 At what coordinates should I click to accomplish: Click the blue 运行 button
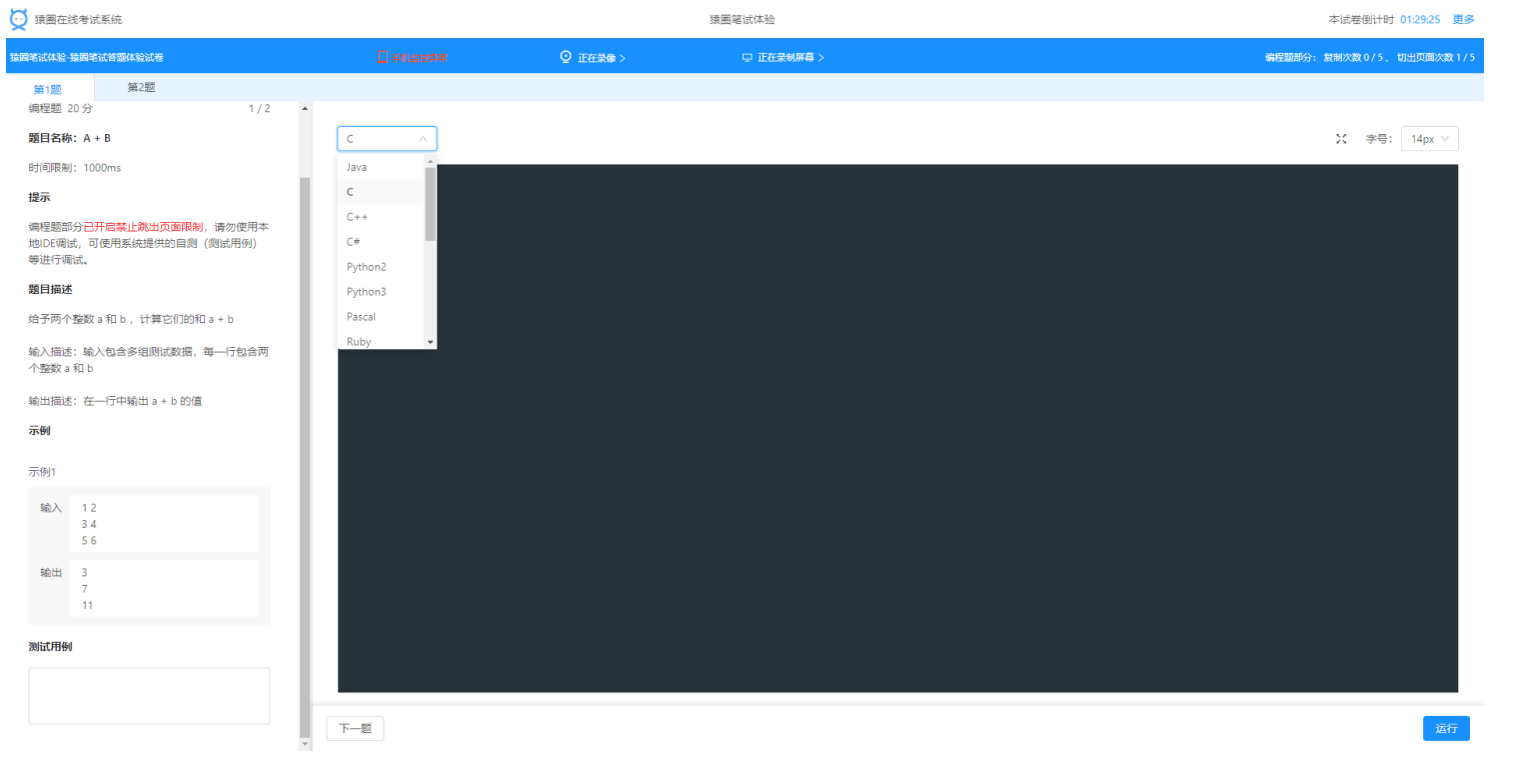1446,728
